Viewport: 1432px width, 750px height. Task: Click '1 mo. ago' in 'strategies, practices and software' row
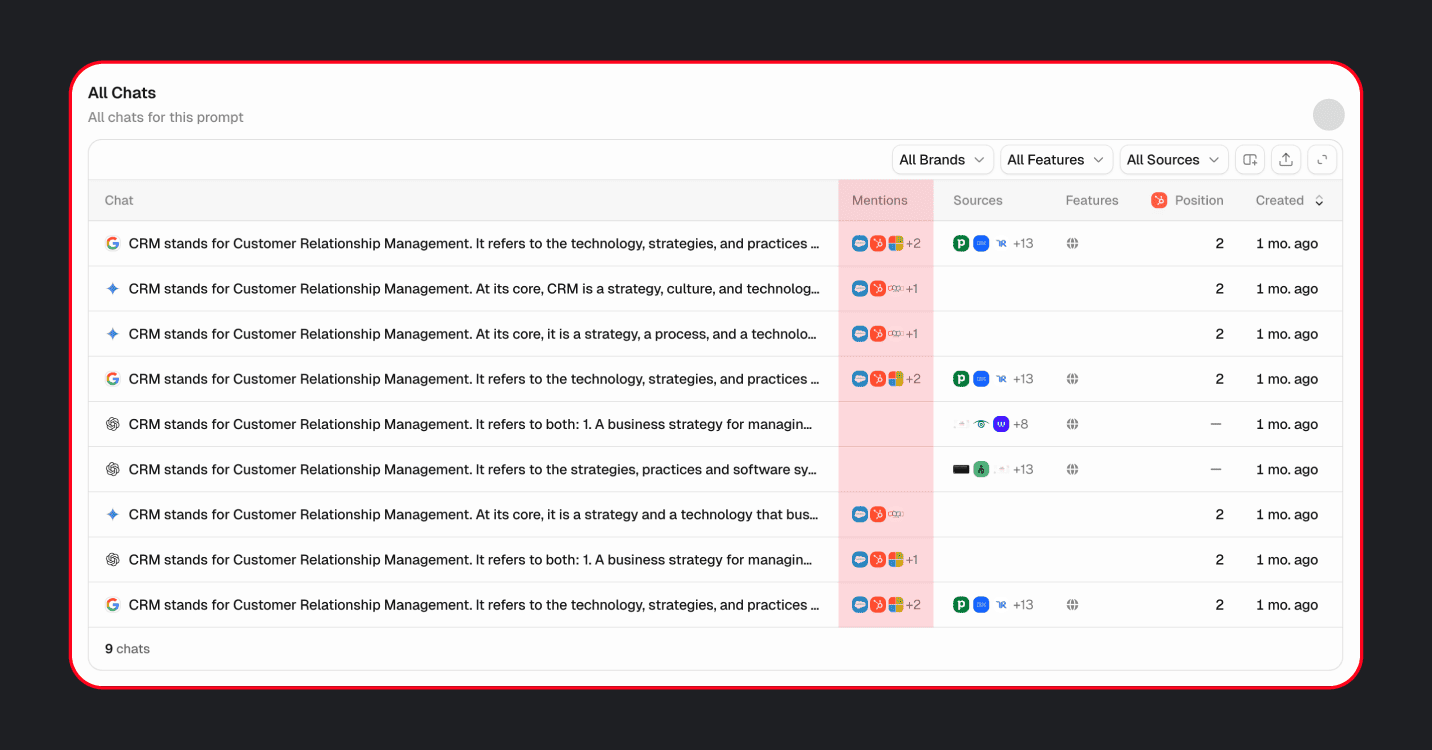coord(1287,469)
